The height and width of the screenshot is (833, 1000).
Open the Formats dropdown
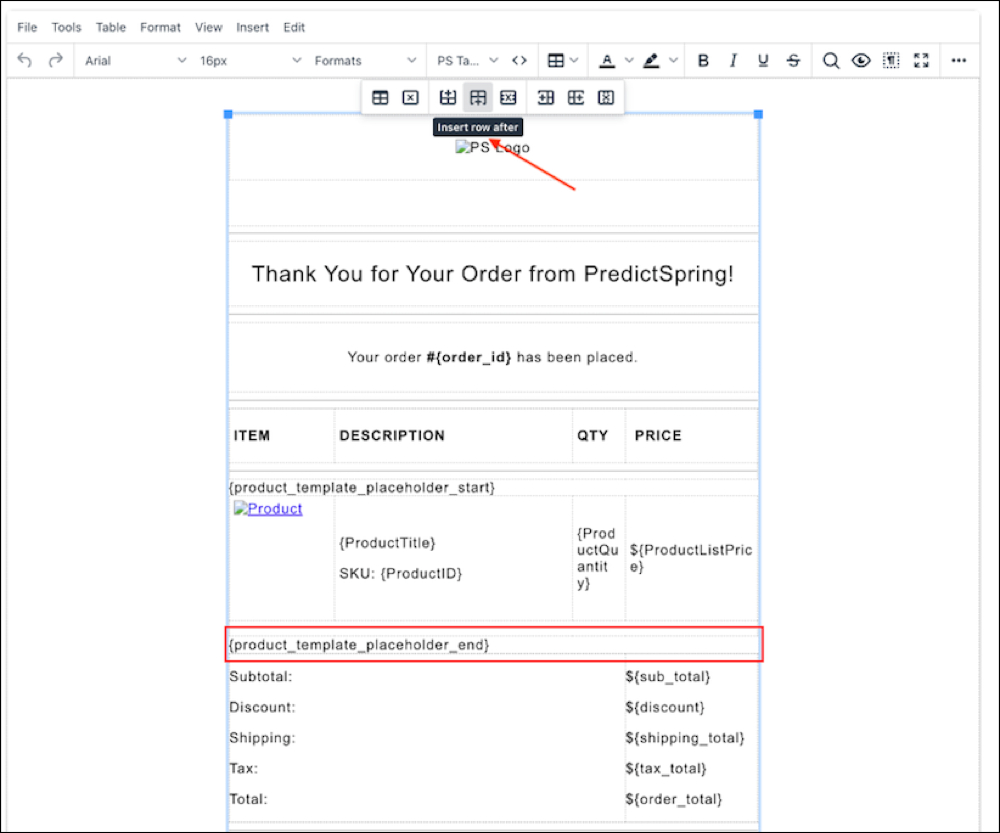[x=365, y=61]
